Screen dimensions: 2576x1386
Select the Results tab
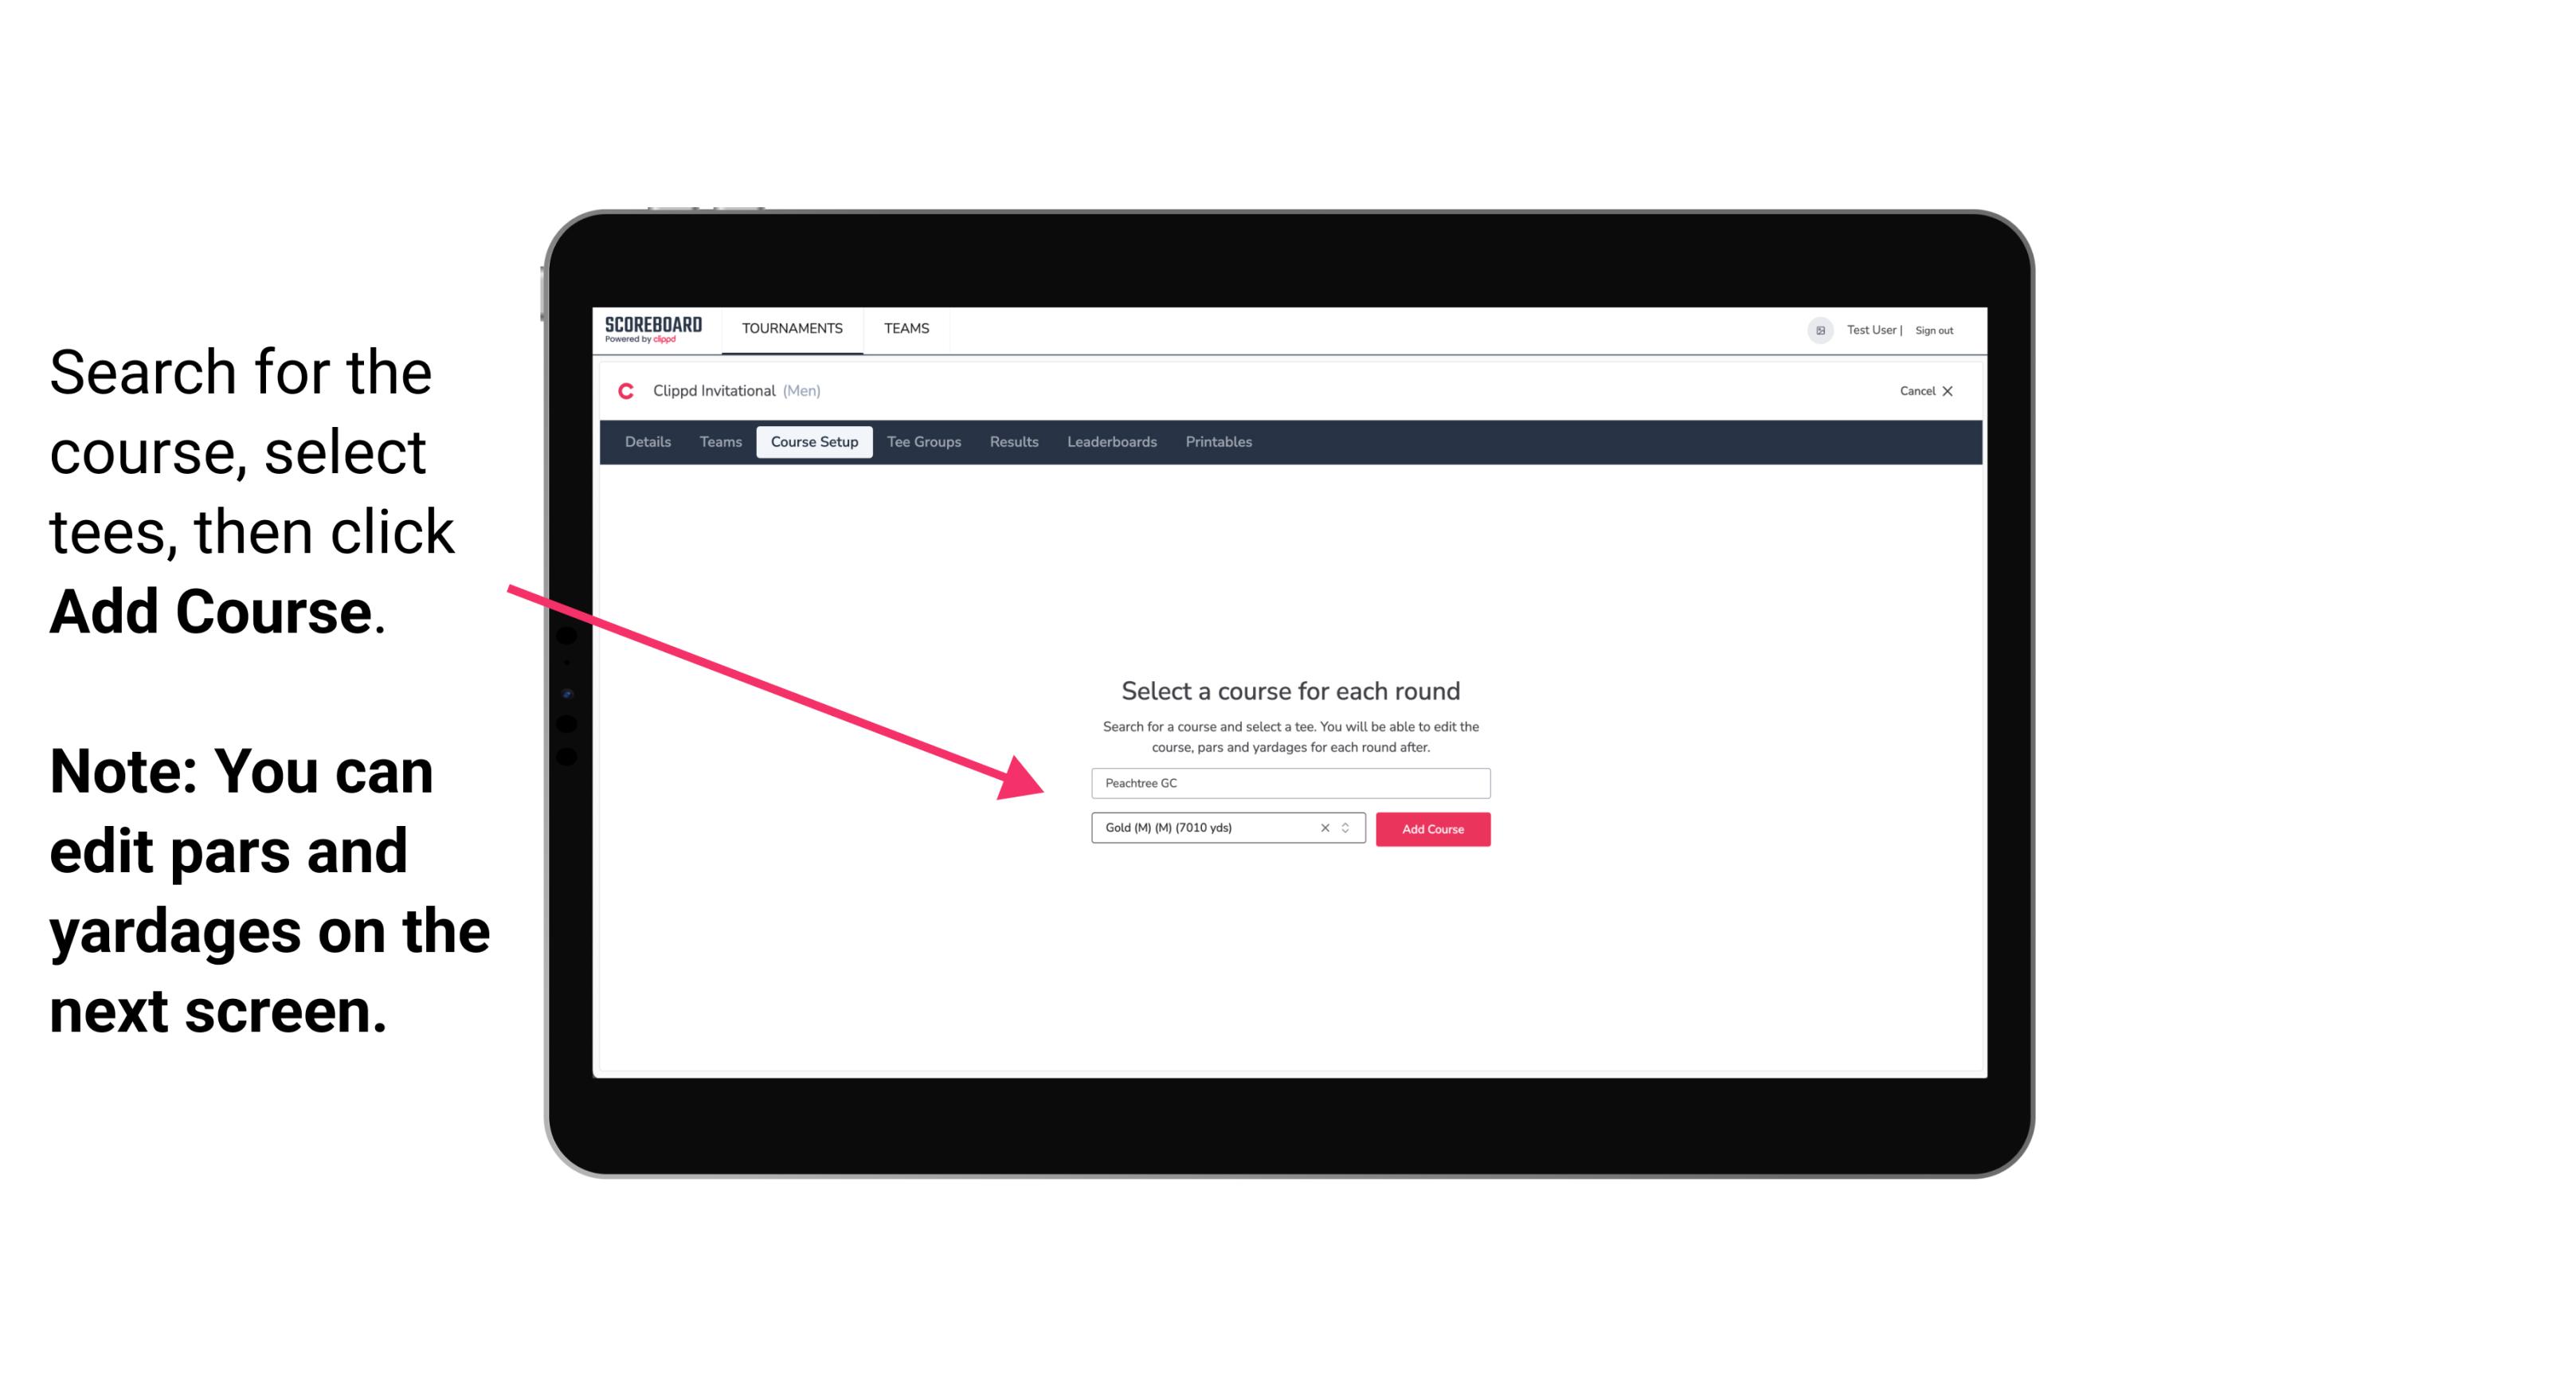pos(1012,442)
